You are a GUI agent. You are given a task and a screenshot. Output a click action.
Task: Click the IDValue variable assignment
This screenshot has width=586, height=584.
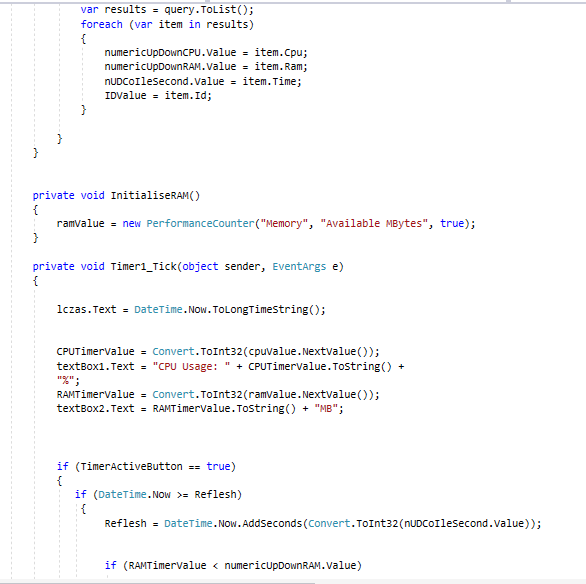(x=125, y=96)
